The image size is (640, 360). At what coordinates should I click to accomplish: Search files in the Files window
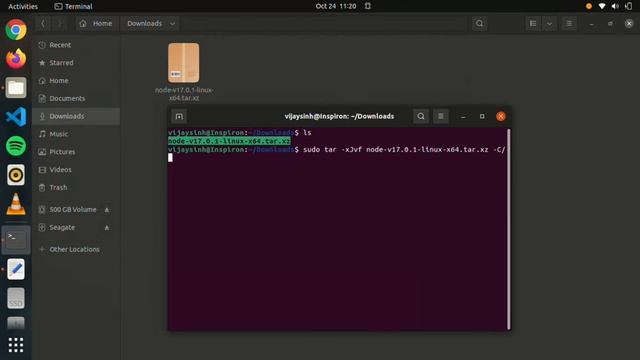coord(480,24)
